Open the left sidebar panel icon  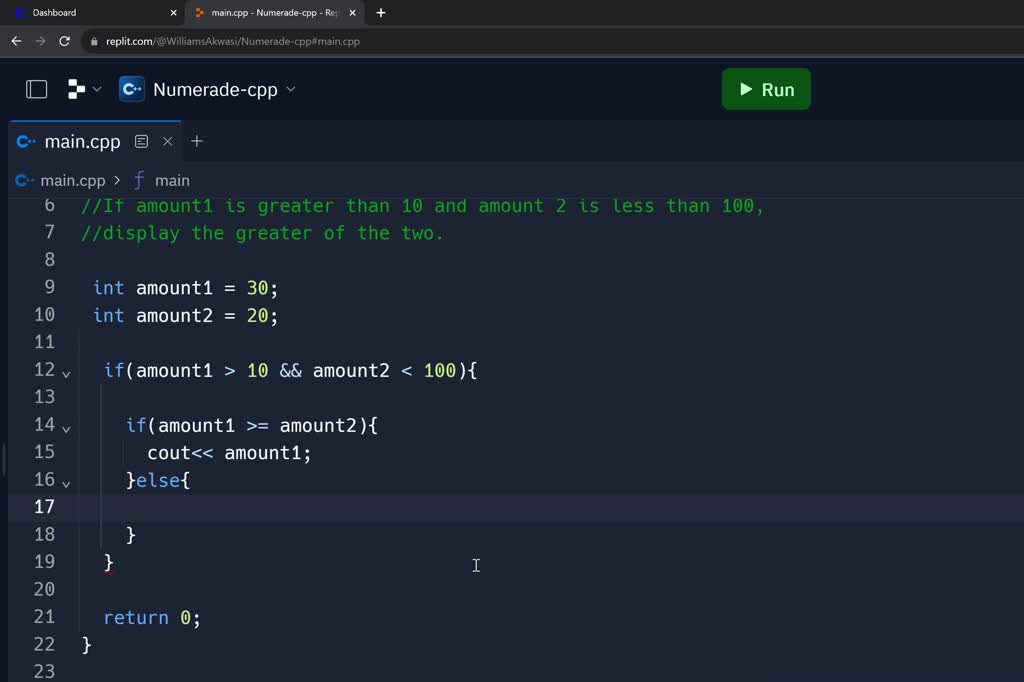[x=36, y=89]
